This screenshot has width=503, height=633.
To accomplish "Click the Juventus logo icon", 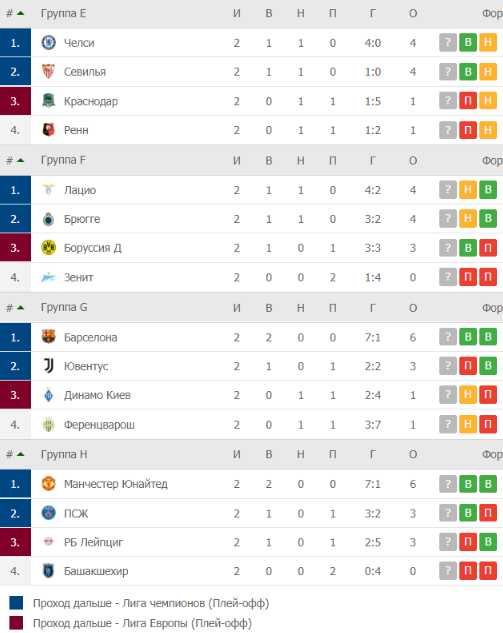I will click(48, 366).
